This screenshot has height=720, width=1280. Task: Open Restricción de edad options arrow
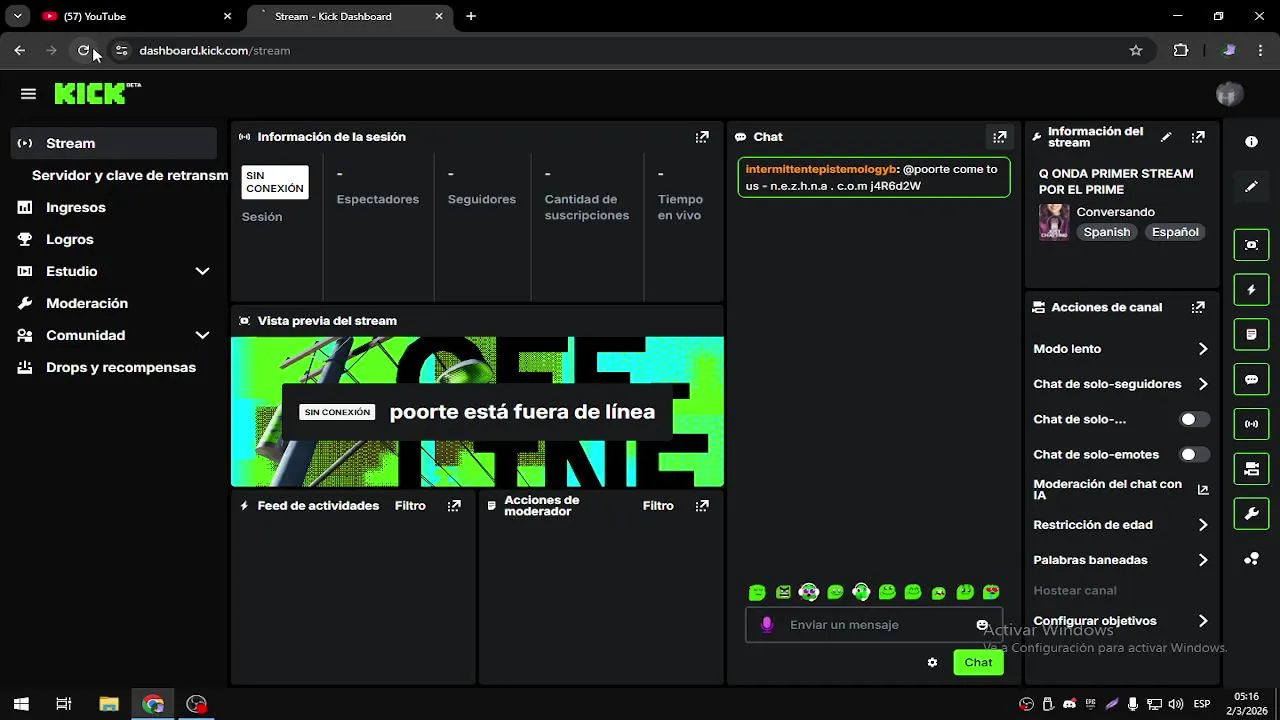pyautogui.click(x=1203, y=525)
